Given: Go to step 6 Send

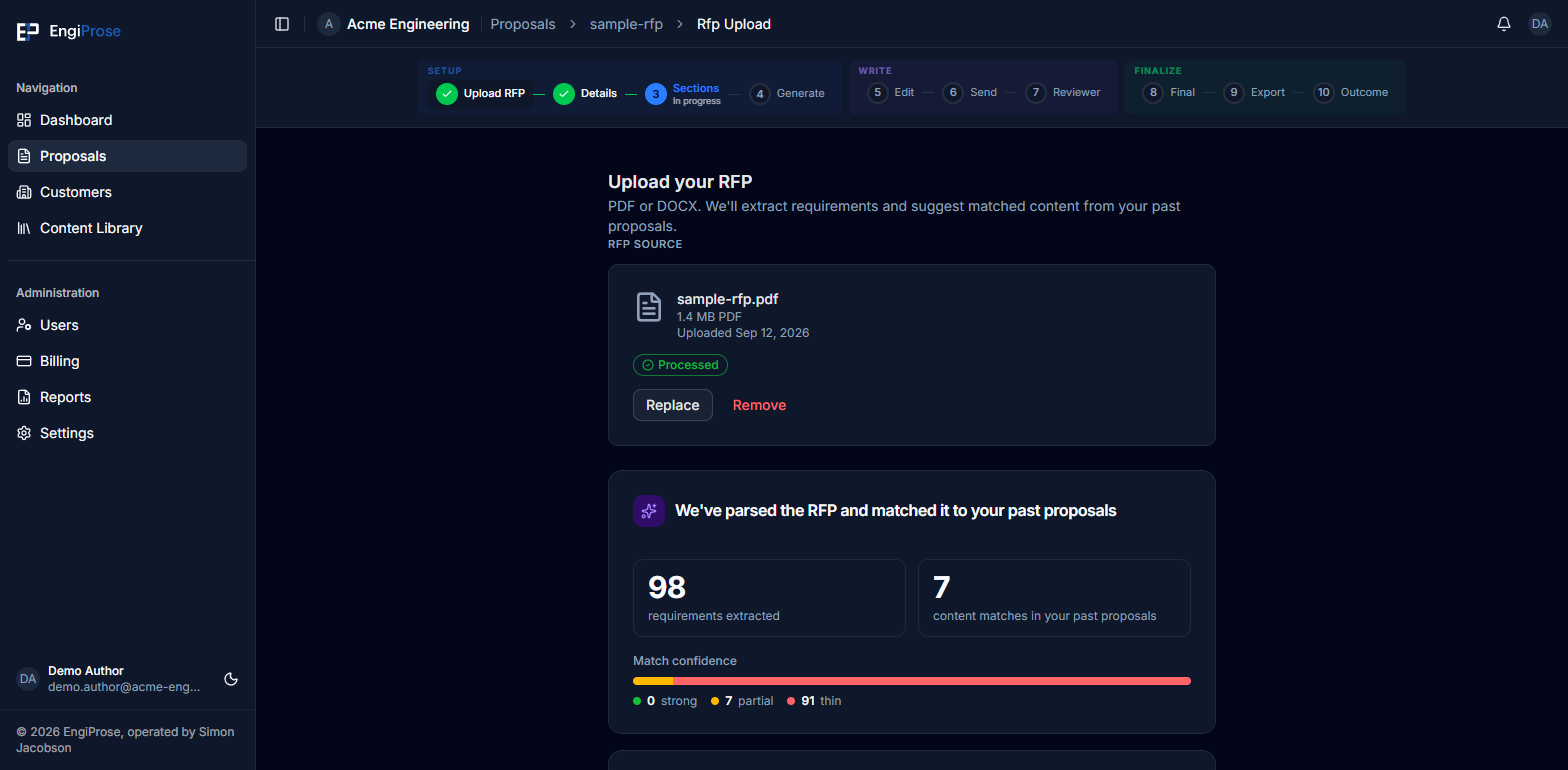Looking at the screenshot, I should pyautogui.click(x=969, y=93).
